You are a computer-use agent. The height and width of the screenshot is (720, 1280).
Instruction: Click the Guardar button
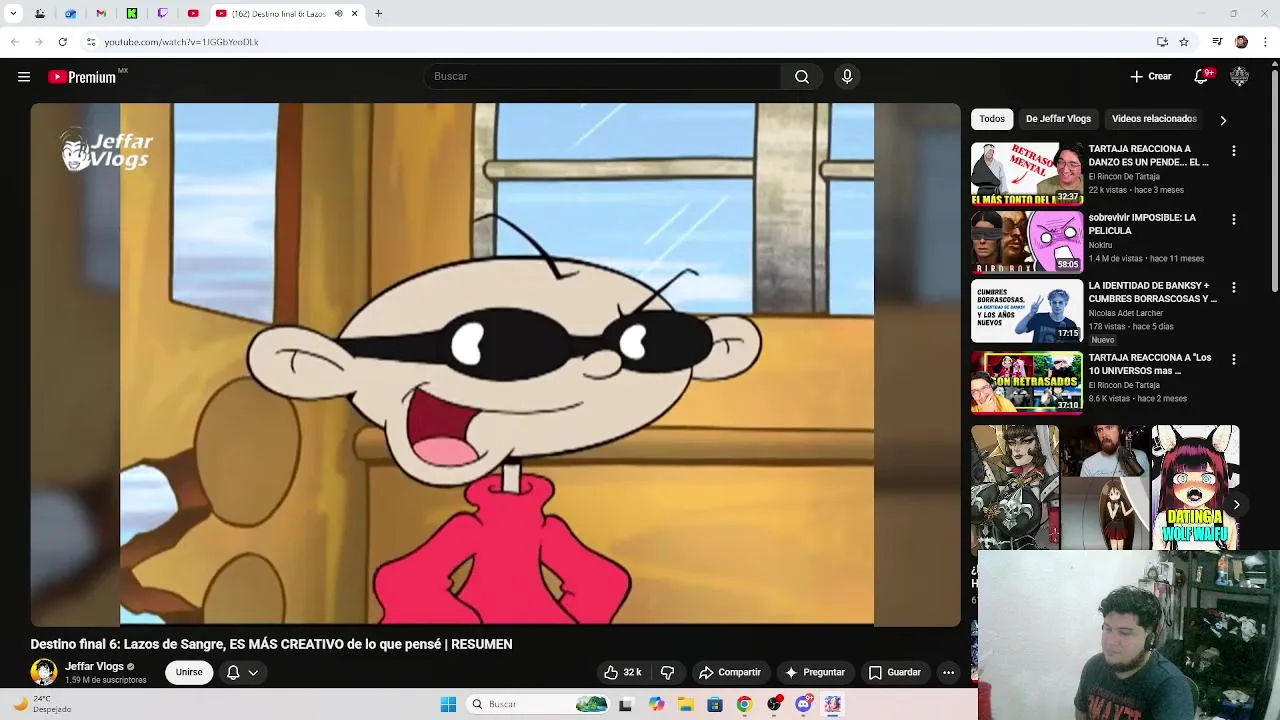pyautogui.click(x=895, y=673)
